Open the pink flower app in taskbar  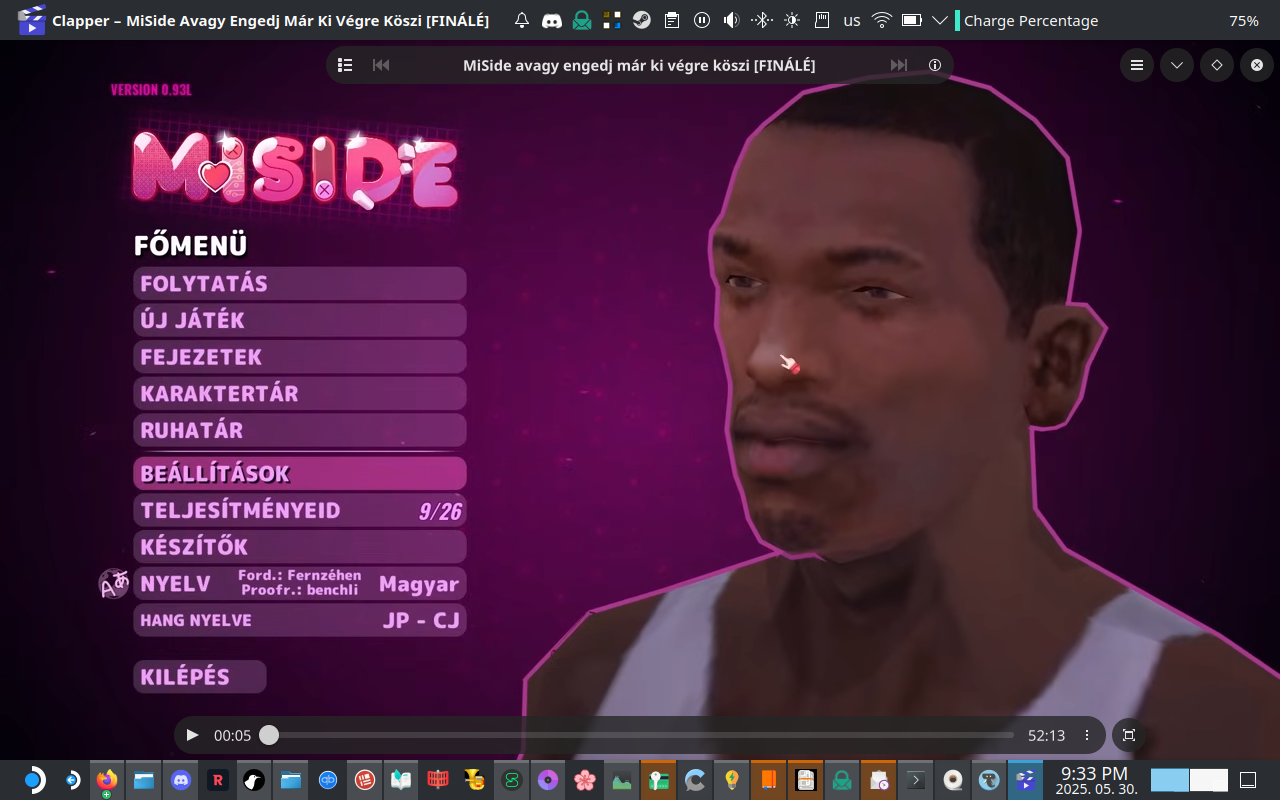click(x=585, y=780)
